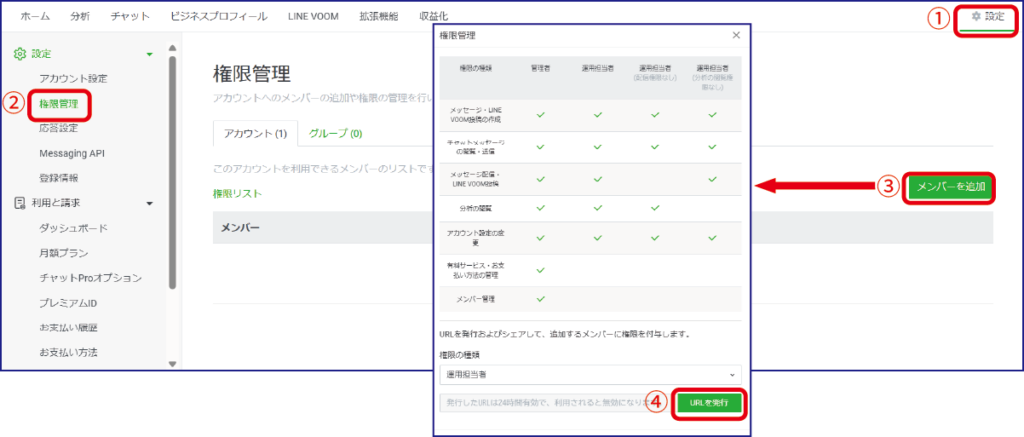Click the 権限管理 page heading
Image resolution: width=1024 pixels, height=437 pixels.
(251, 74)
